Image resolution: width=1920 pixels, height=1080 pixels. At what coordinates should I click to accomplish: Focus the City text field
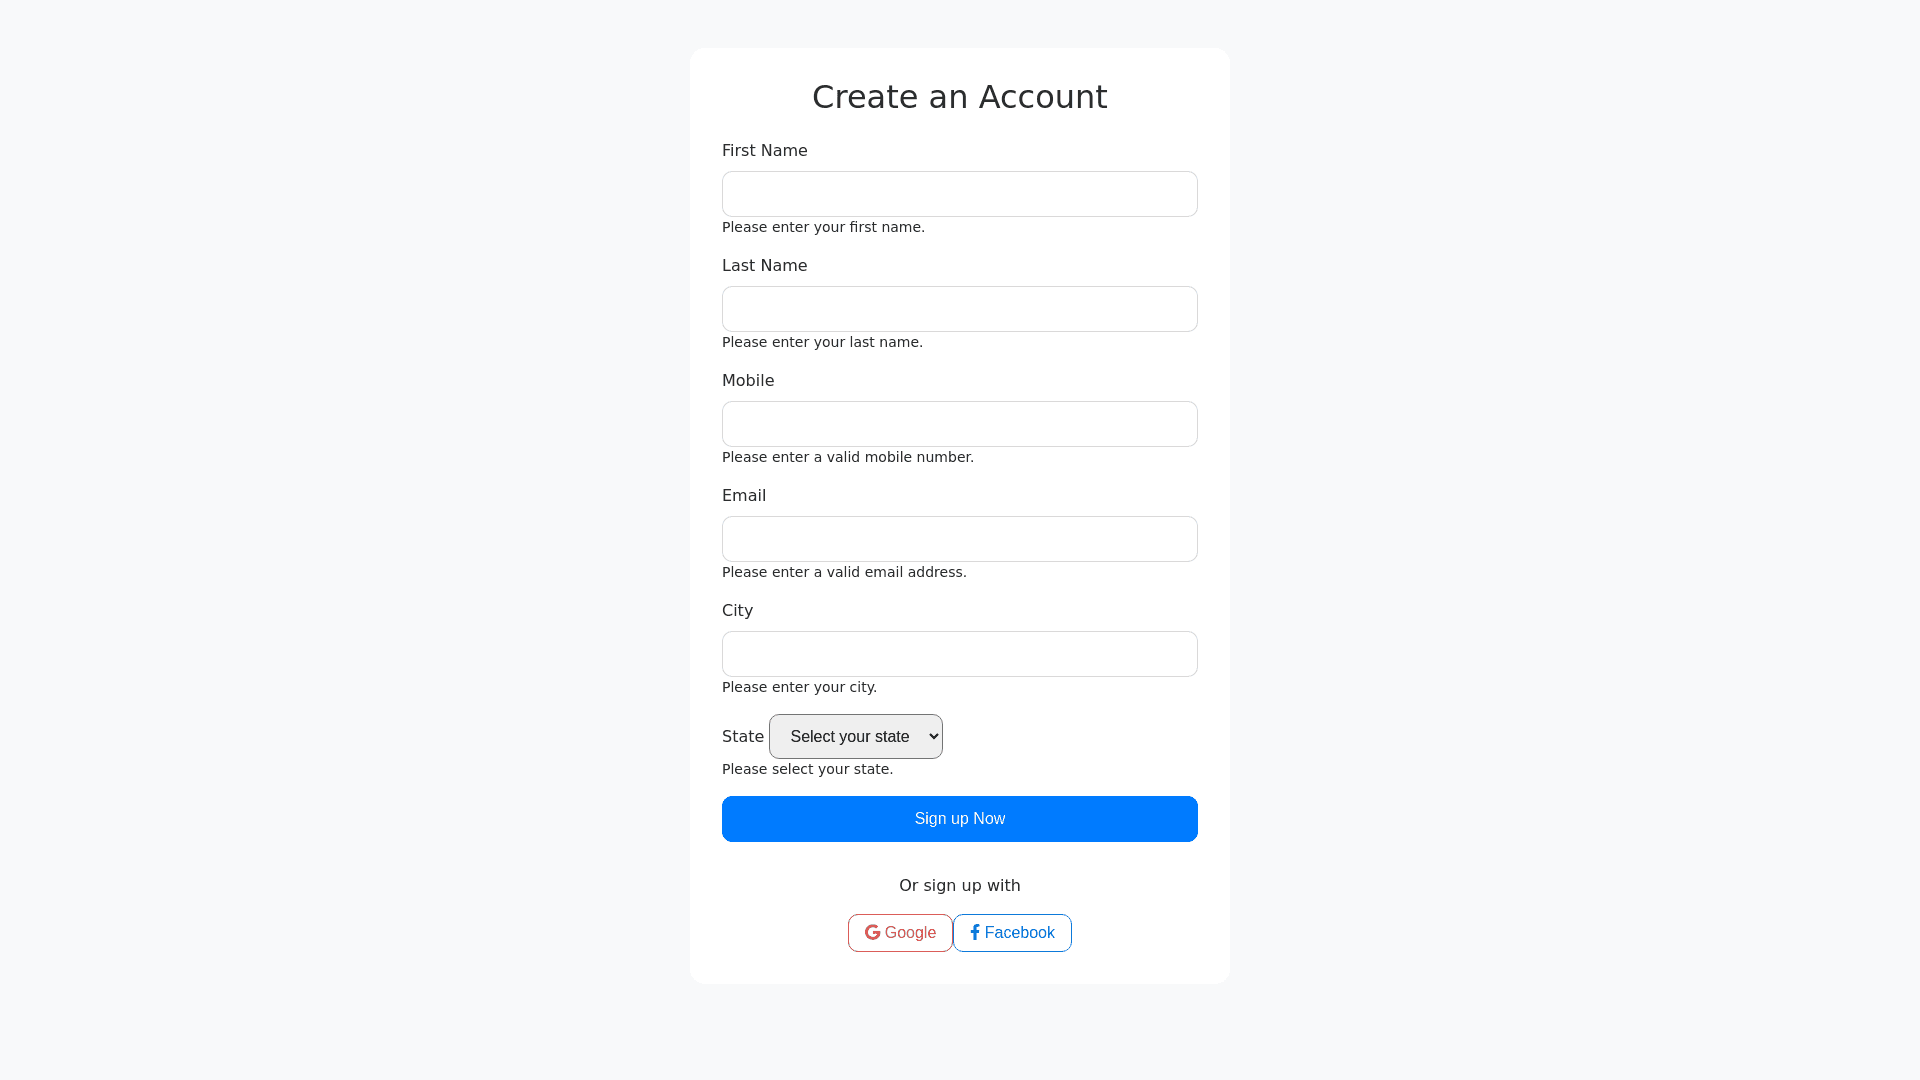960,654
